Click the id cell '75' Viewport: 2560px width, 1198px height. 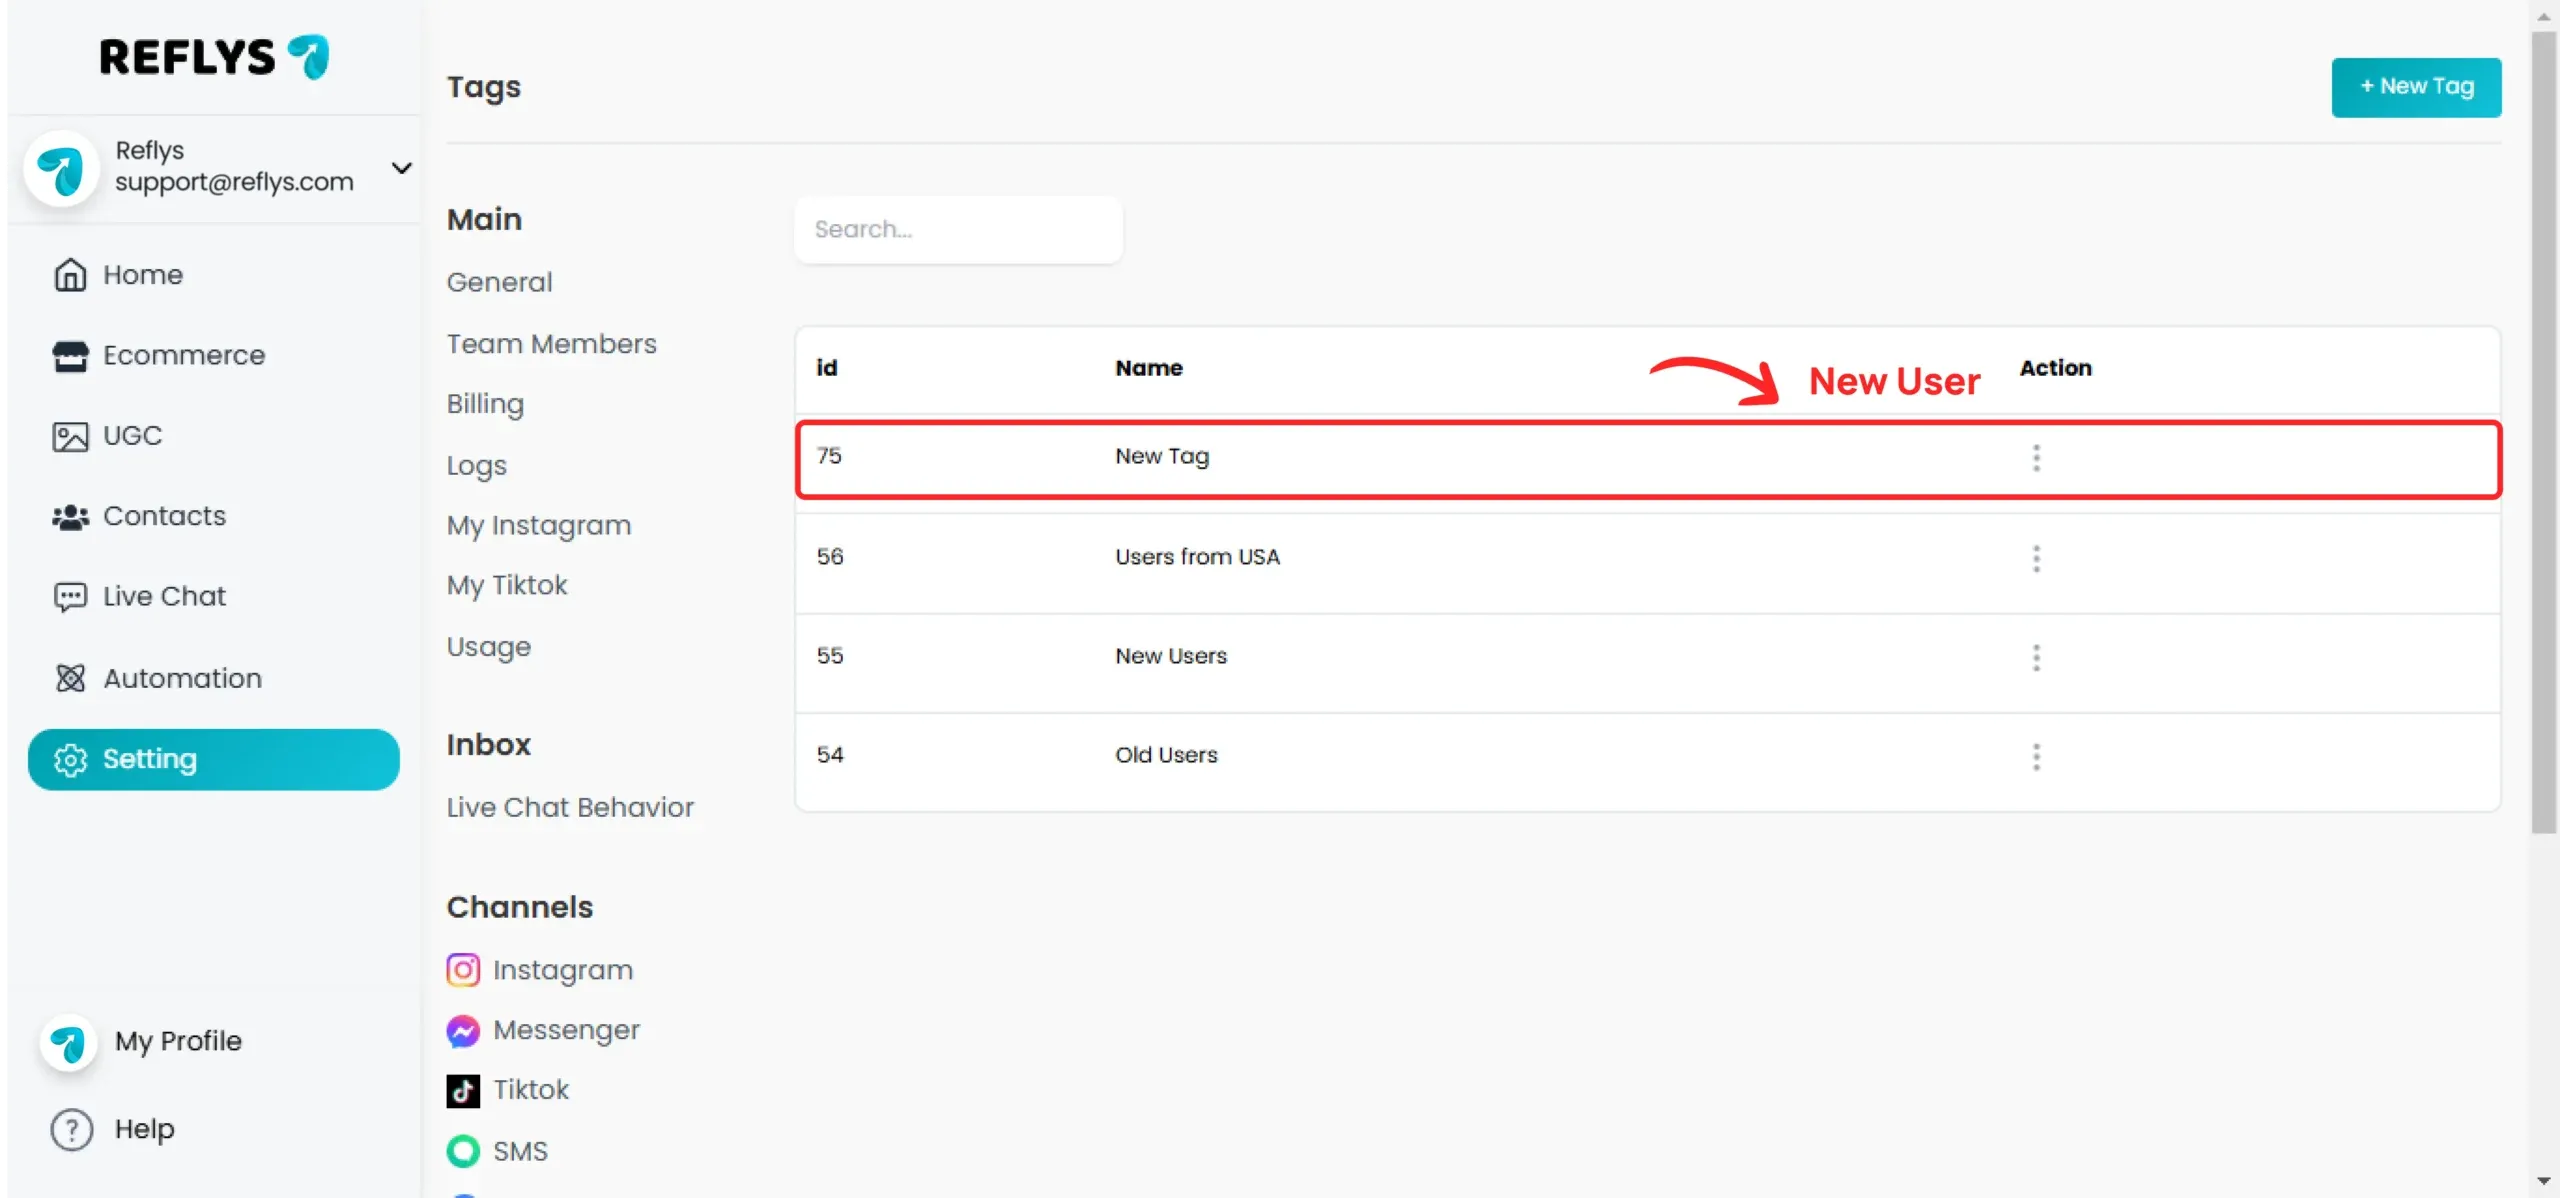pyautogui.click(x=829, y=457)
